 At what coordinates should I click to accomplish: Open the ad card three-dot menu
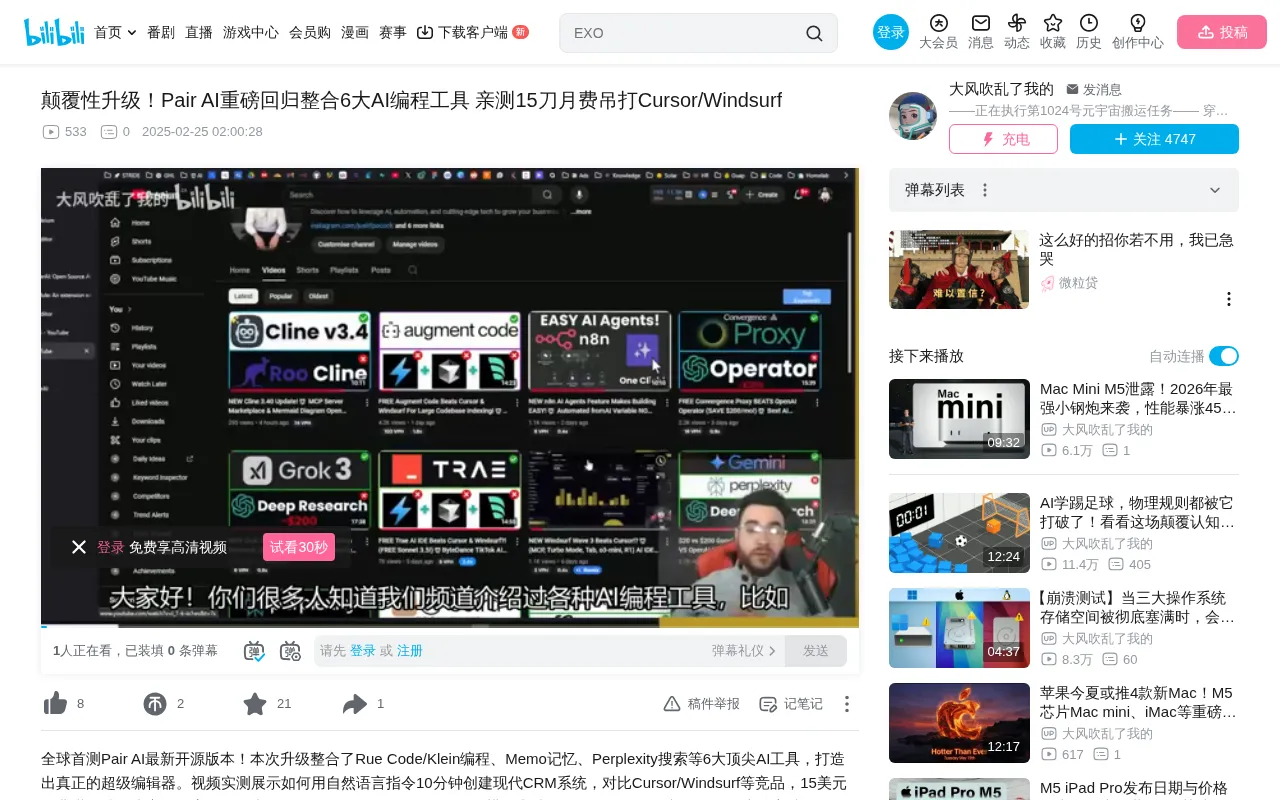pyautogui.click(x=1229, y=299)
